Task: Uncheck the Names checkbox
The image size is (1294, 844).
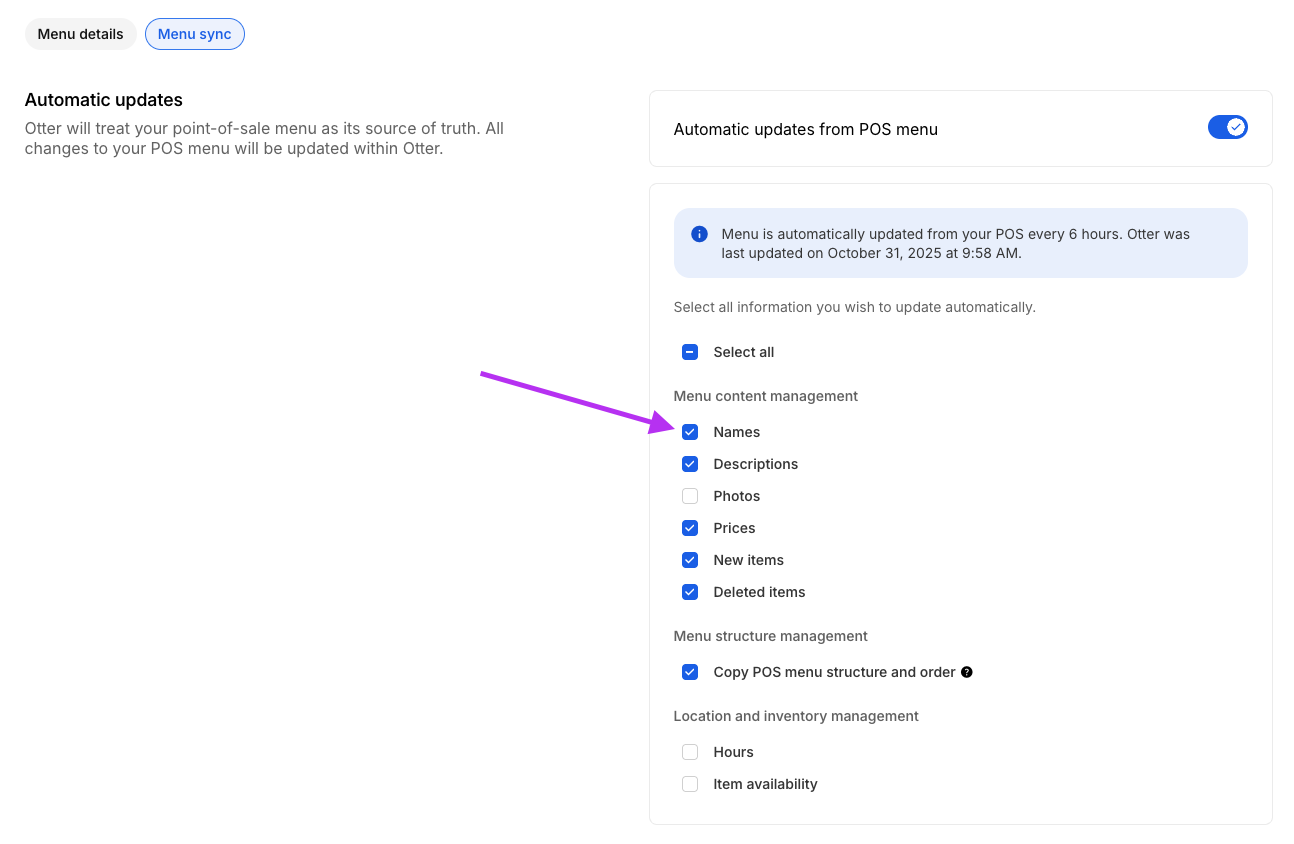Action: click(690, 432)
